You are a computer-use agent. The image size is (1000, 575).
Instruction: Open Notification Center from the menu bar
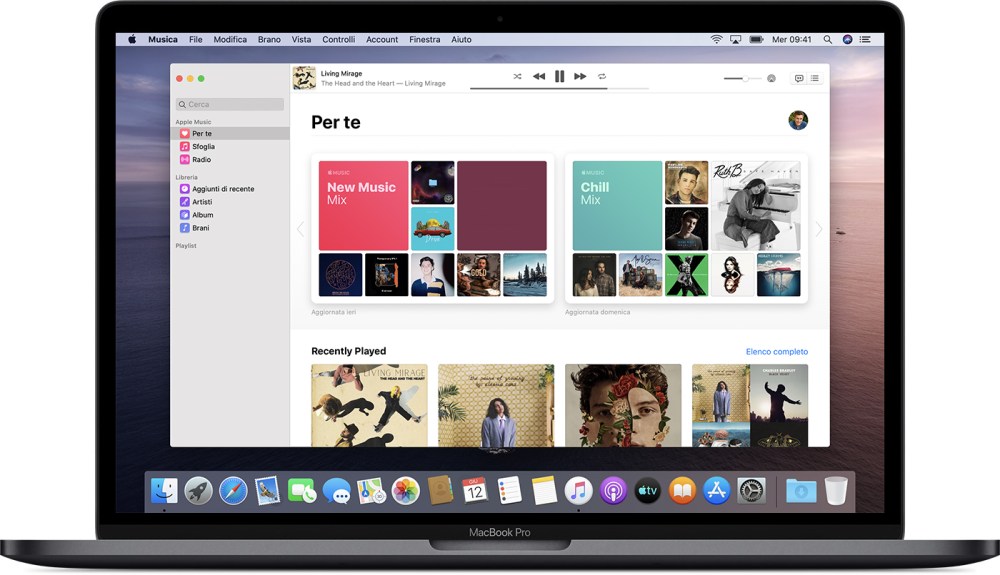[865, 40]
